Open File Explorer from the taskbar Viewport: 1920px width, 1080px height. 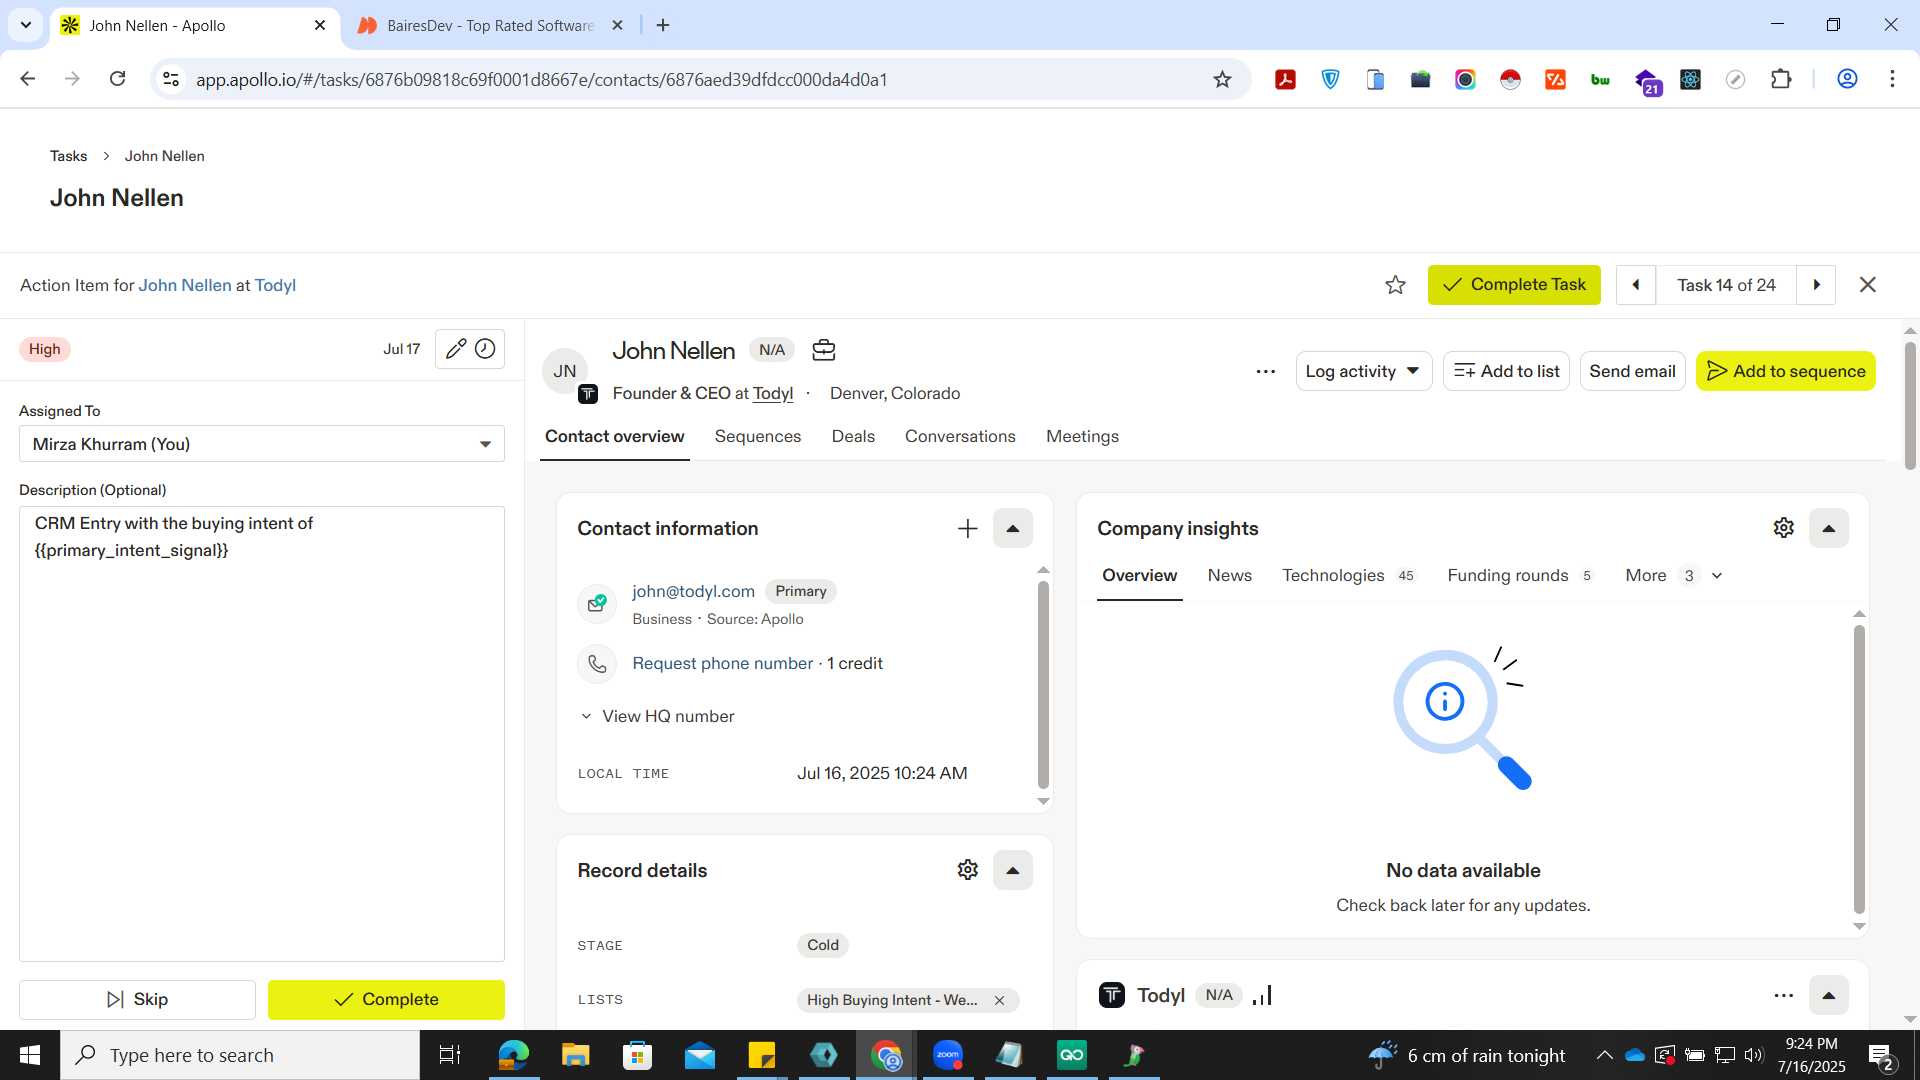pos(575,1055)
